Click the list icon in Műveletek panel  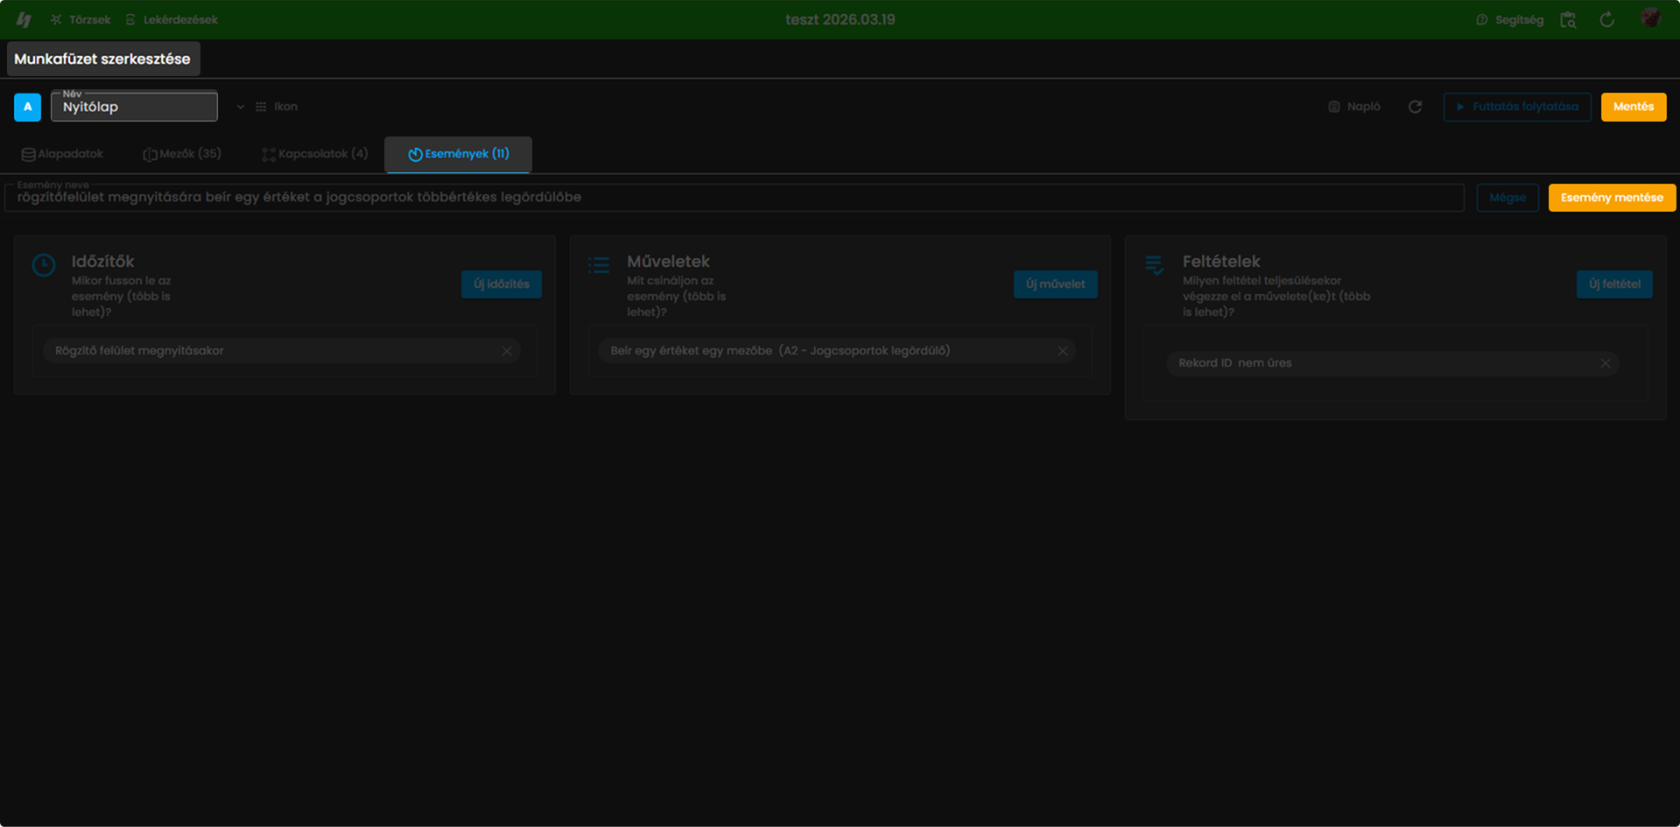tap(599, 265)
